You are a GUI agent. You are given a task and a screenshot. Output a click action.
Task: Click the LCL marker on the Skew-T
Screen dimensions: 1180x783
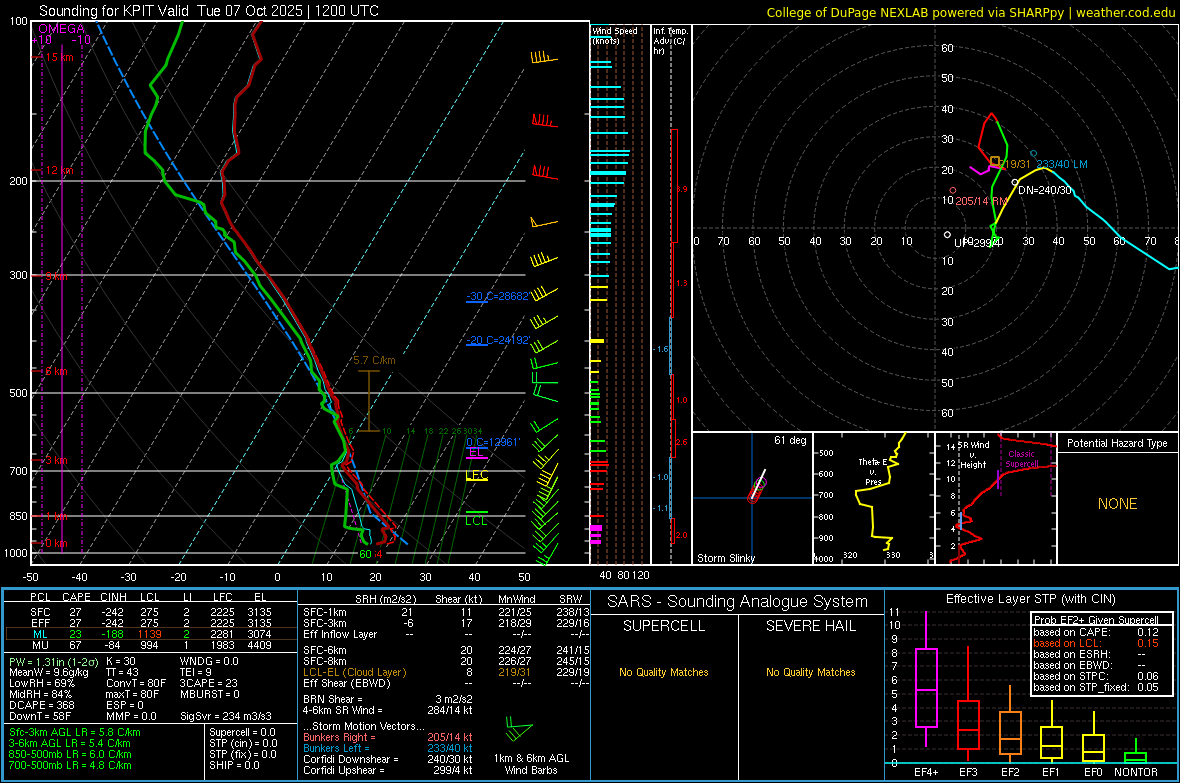click(x=476, y=520)
